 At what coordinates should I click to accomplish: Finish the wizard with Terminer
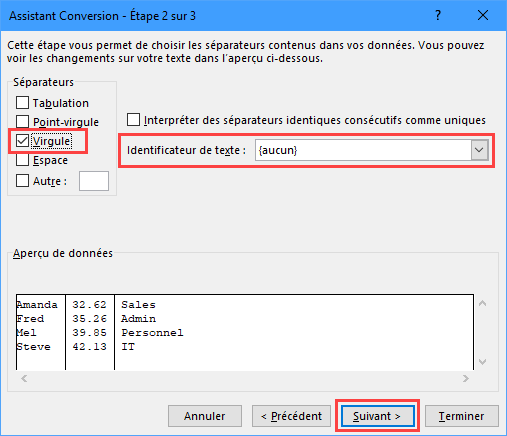pos(462,416)
